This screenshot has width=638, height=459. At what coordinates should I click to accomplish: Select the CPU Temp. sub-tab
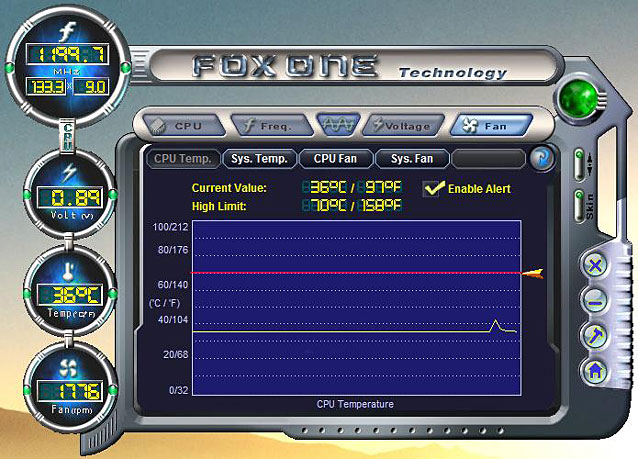(x=183, y=159)
